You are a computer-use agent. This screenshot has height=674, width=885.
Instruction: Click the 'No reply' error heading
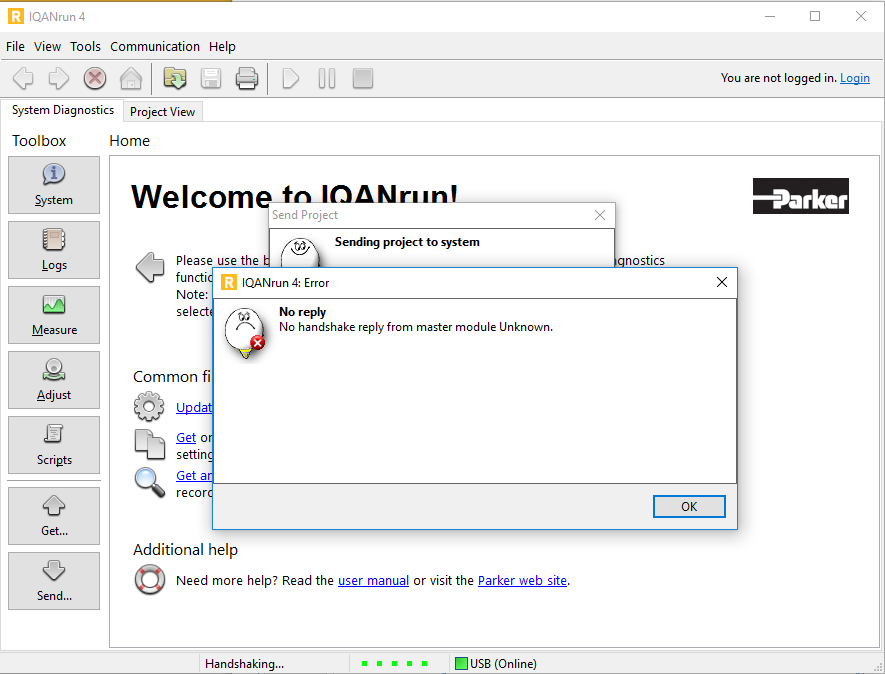coord(303,312)
